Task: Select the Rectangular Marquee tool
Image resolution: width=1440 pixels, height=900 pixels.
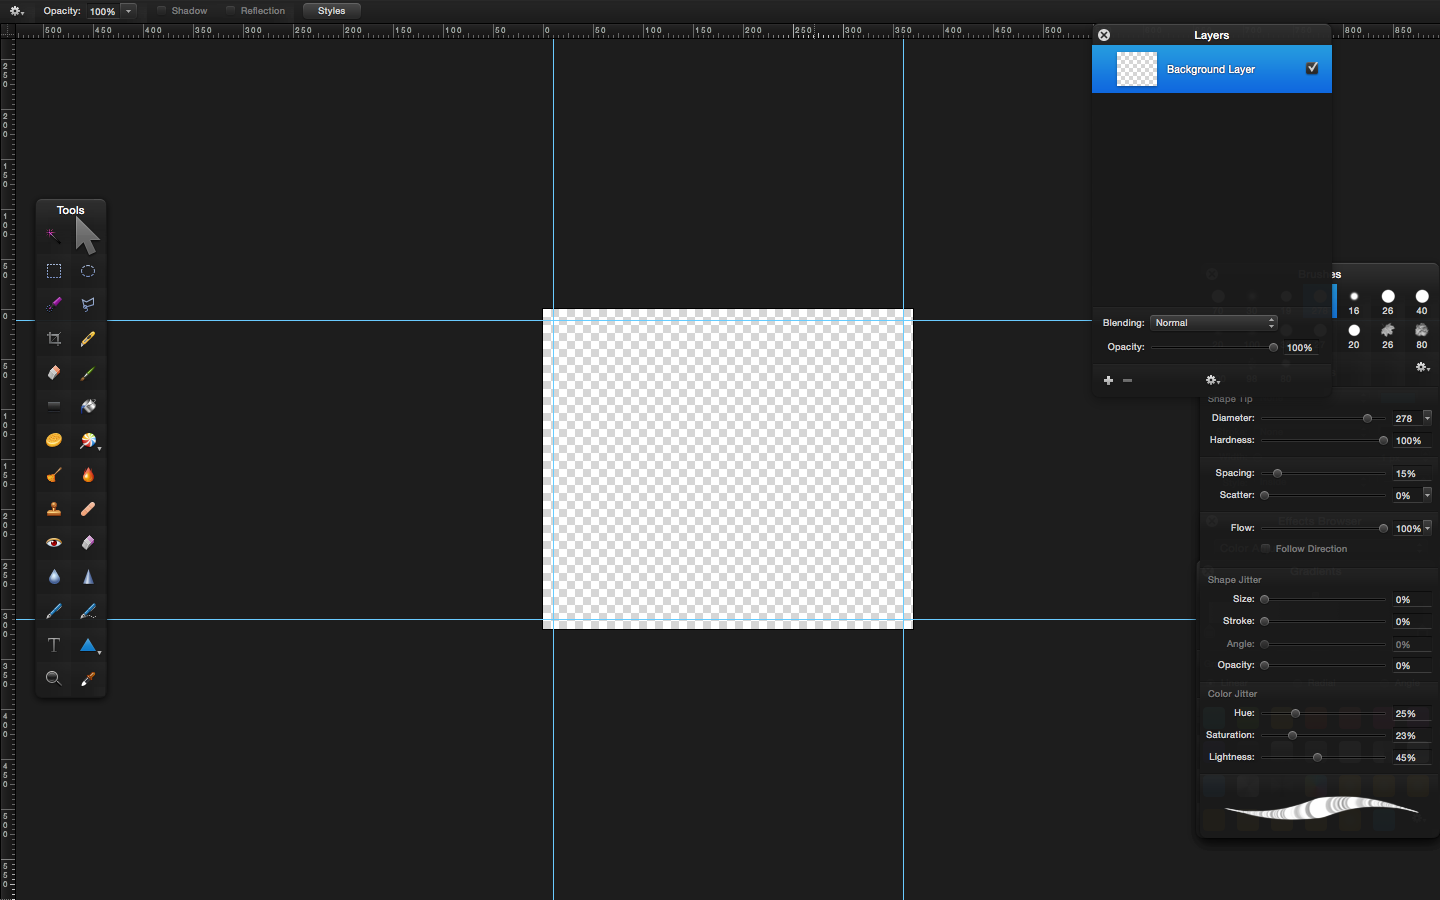Action: pos(54,271)
